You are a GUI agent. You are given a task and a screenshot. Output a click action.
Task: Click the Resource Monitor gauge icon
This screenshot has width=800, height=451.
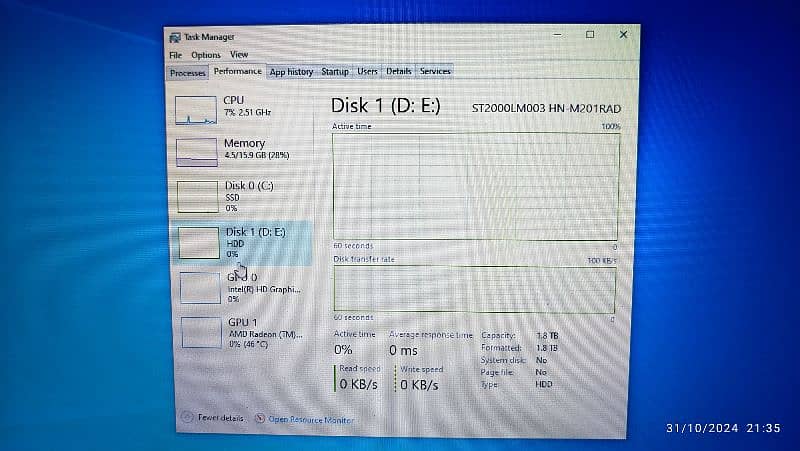(x=260, y=419)
